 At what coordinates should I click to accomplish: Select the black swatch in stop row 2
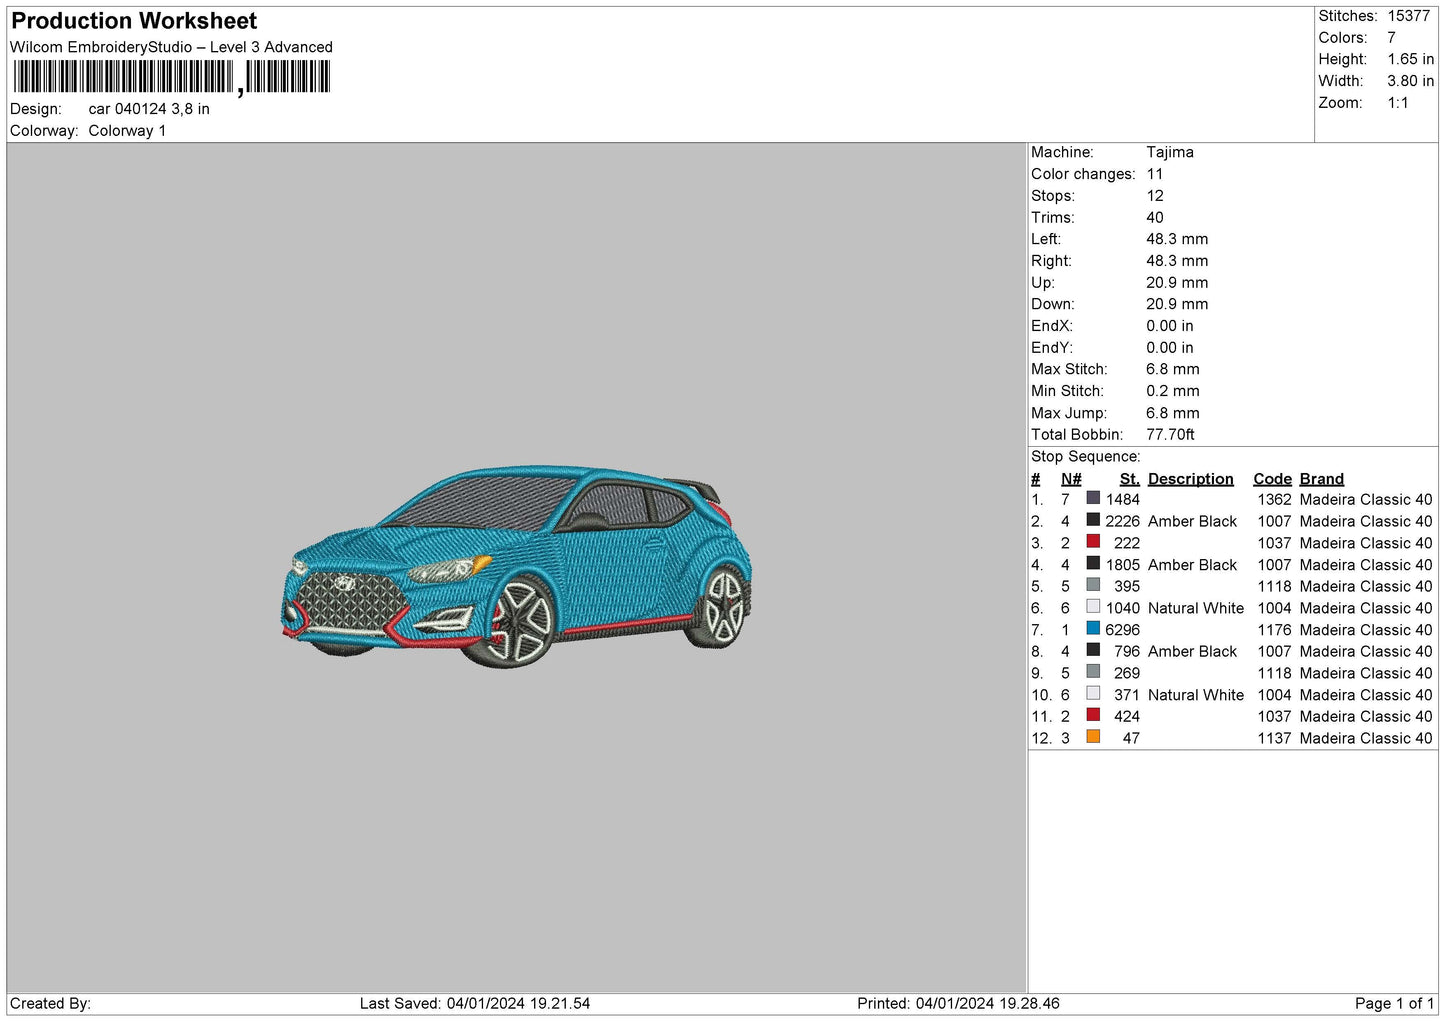1093,520
